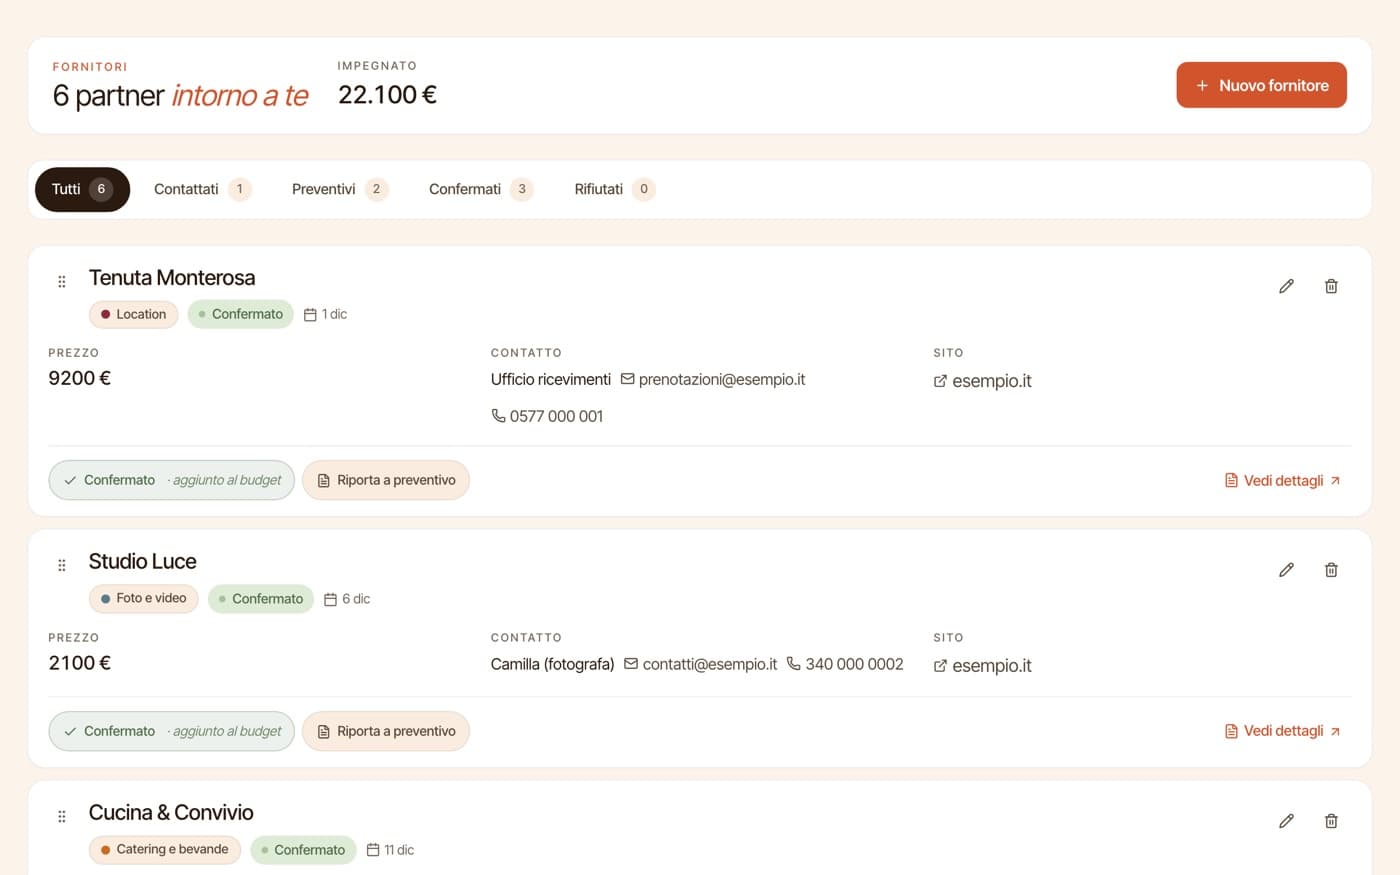Click Riporta a preventivo for Studio Luce
1400x875 pixels.
(386, 731)
